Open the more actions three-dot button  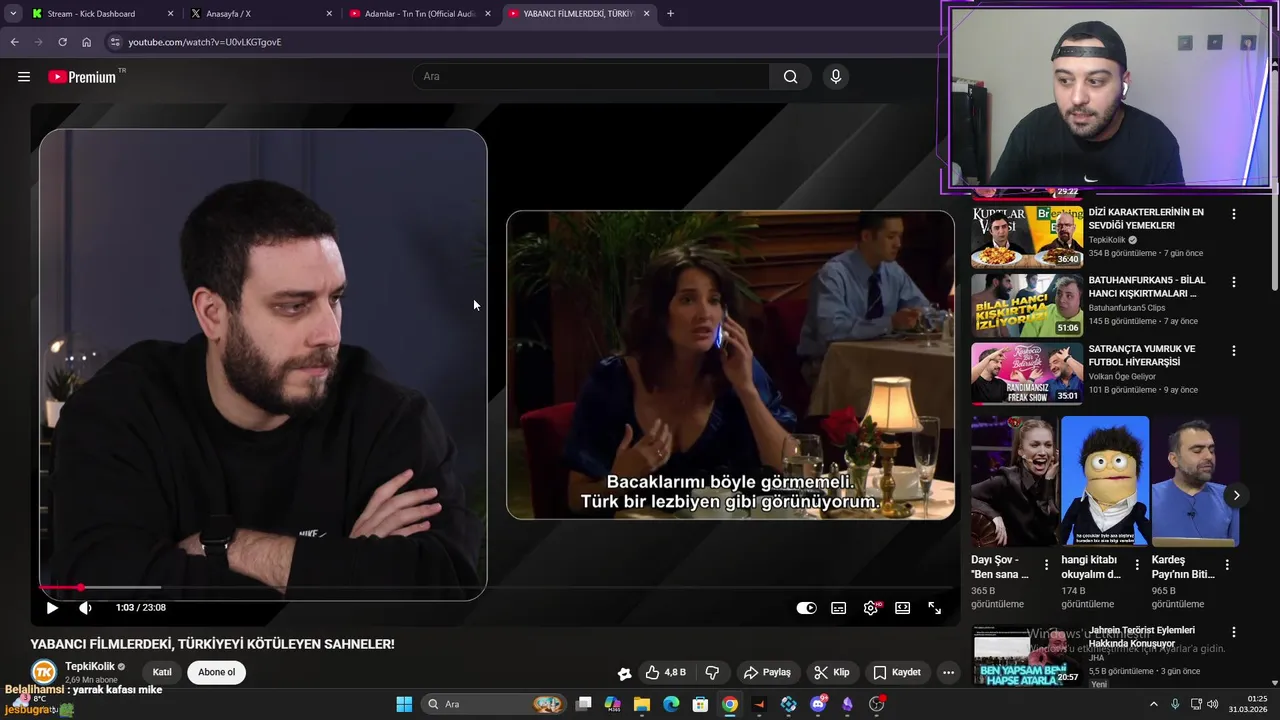pyautogui.click(x=948, y=672)
